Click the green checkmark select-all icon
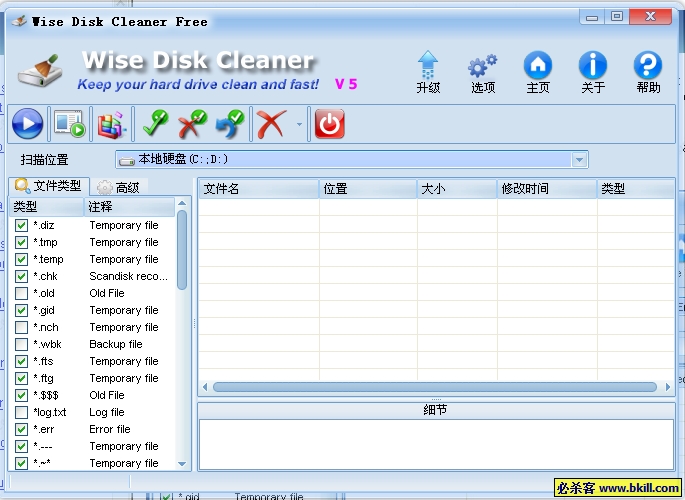 pyautogui.click(x=156, y=124)
